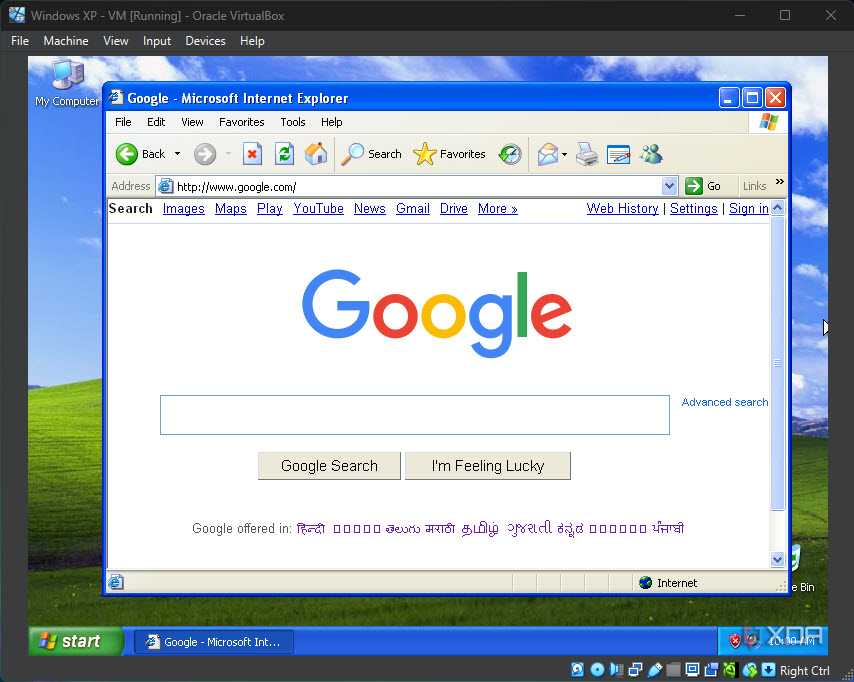The height and width of the screenshot is (682, 854).
Task: Select the My Computer desktop icon
Action: (67, 83)
